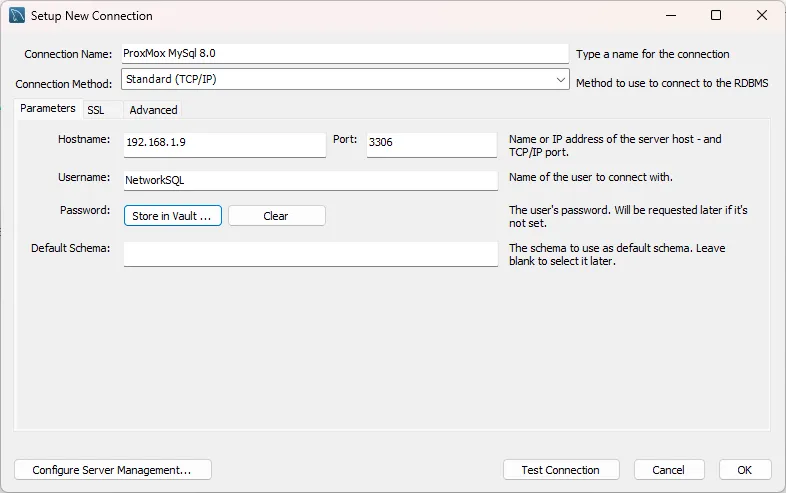Switch to the Parameters tab

48,108
